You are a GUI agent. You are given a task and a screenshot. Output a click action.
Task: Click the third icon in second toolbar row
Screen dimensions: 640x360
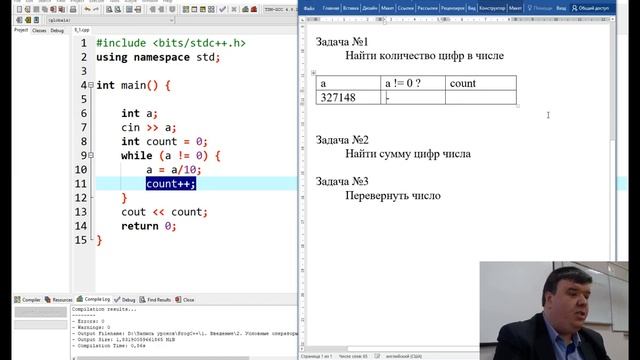point(36,20)
